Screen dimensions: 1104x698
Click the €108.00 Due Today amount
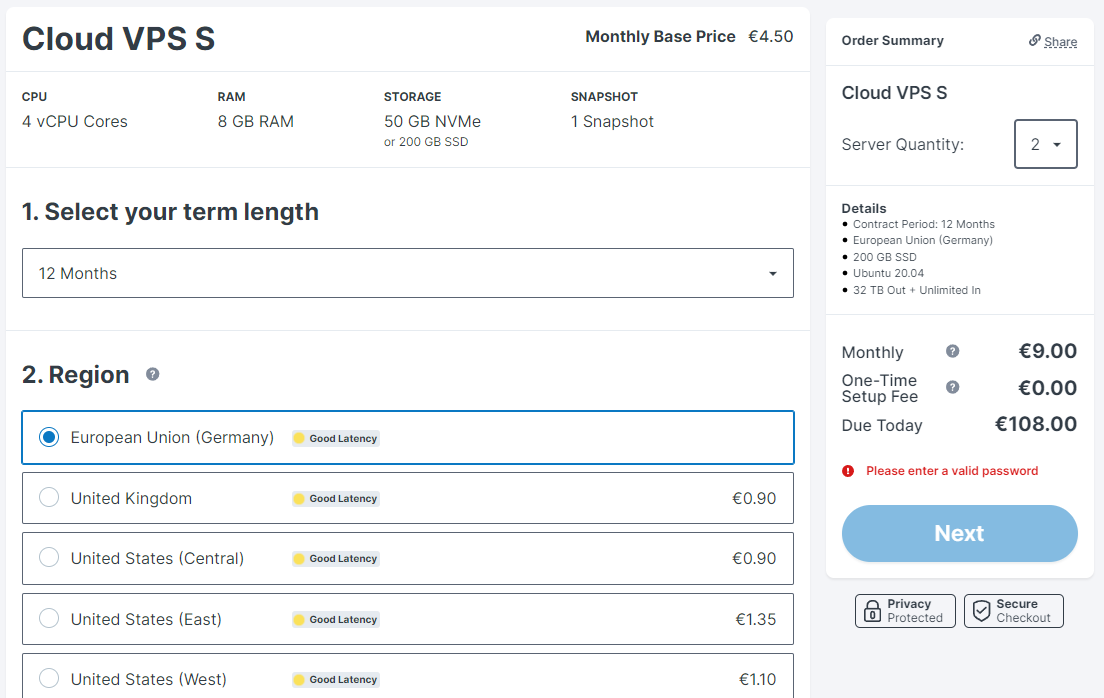(1035, 424)
